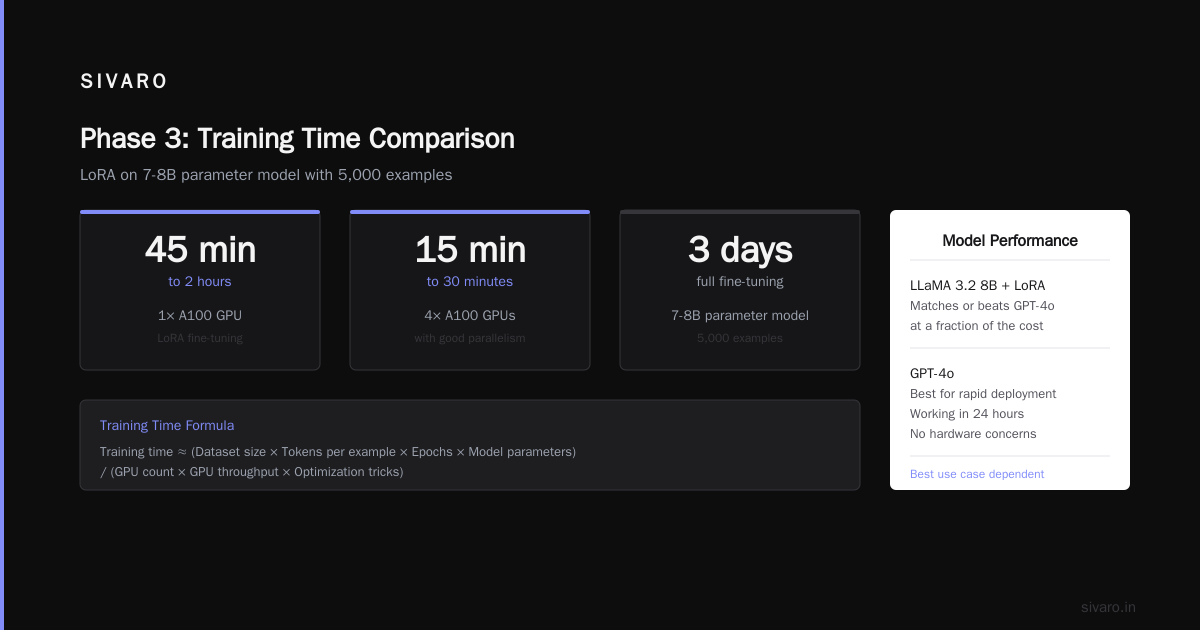Select the 7-8B parameter model label
This screenshot has width=1200, height=630.
coord(740,315)
